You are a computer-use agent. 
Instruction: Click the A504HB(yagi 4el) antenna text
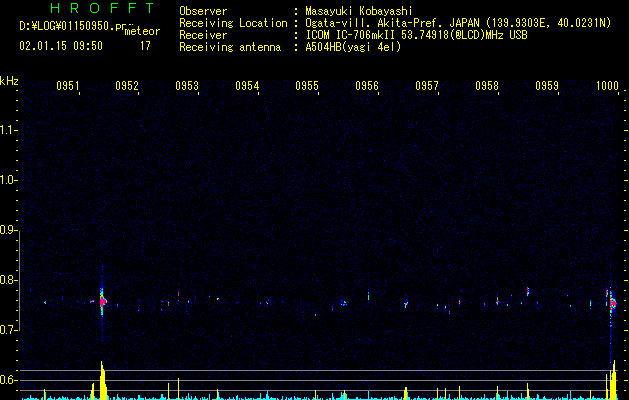353,47
